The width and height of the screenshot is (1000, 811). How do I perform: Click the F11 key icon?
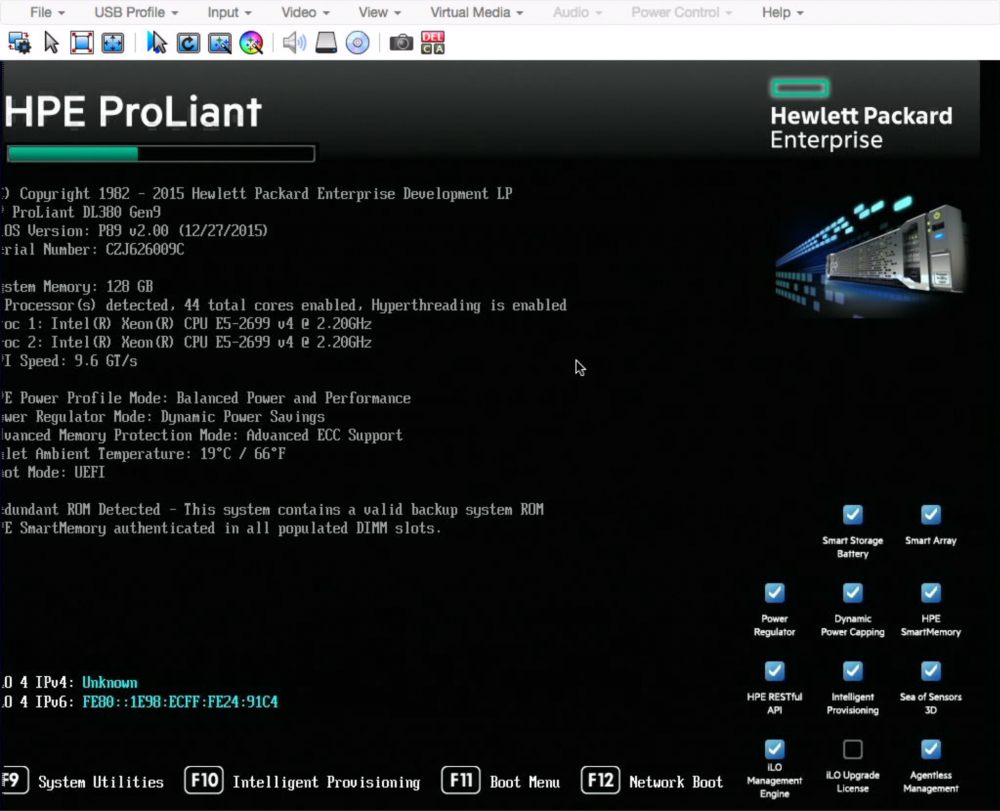click(460, 780)
